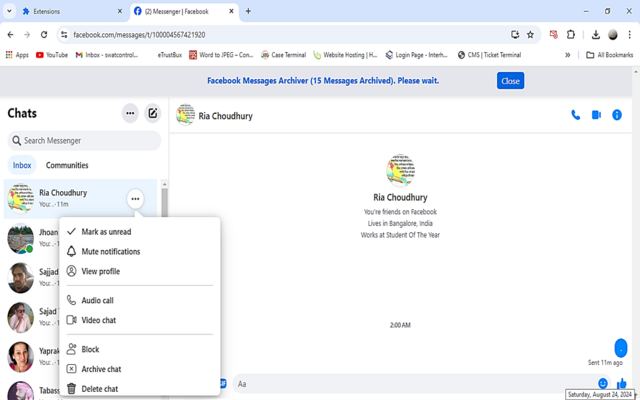Compose a new message with the pencil icon

[x=153, y=113]
